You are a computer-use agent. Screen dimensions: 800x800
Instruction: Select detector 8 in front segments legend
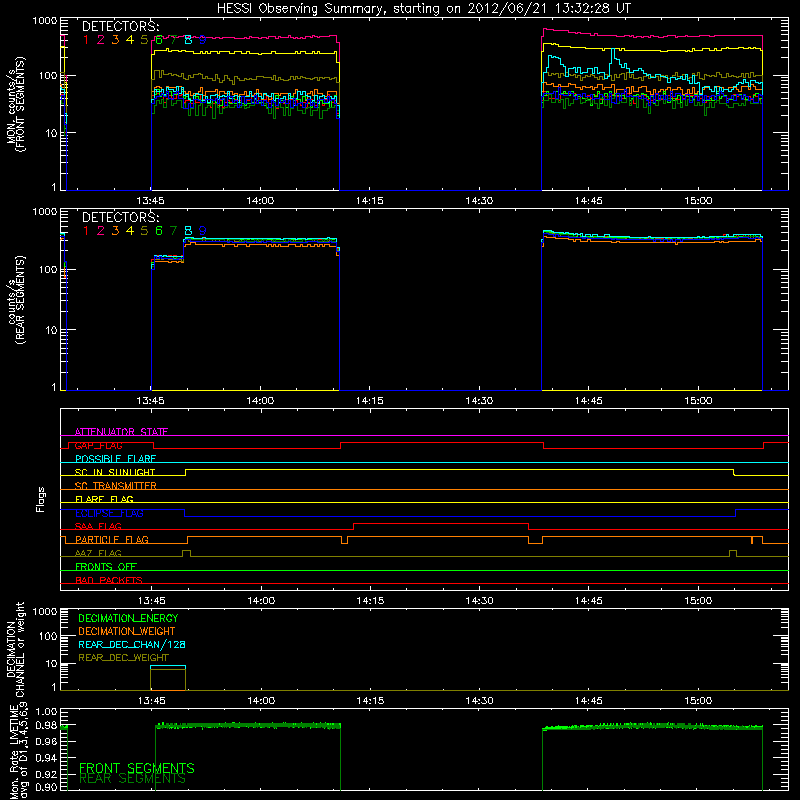(188, 40)
